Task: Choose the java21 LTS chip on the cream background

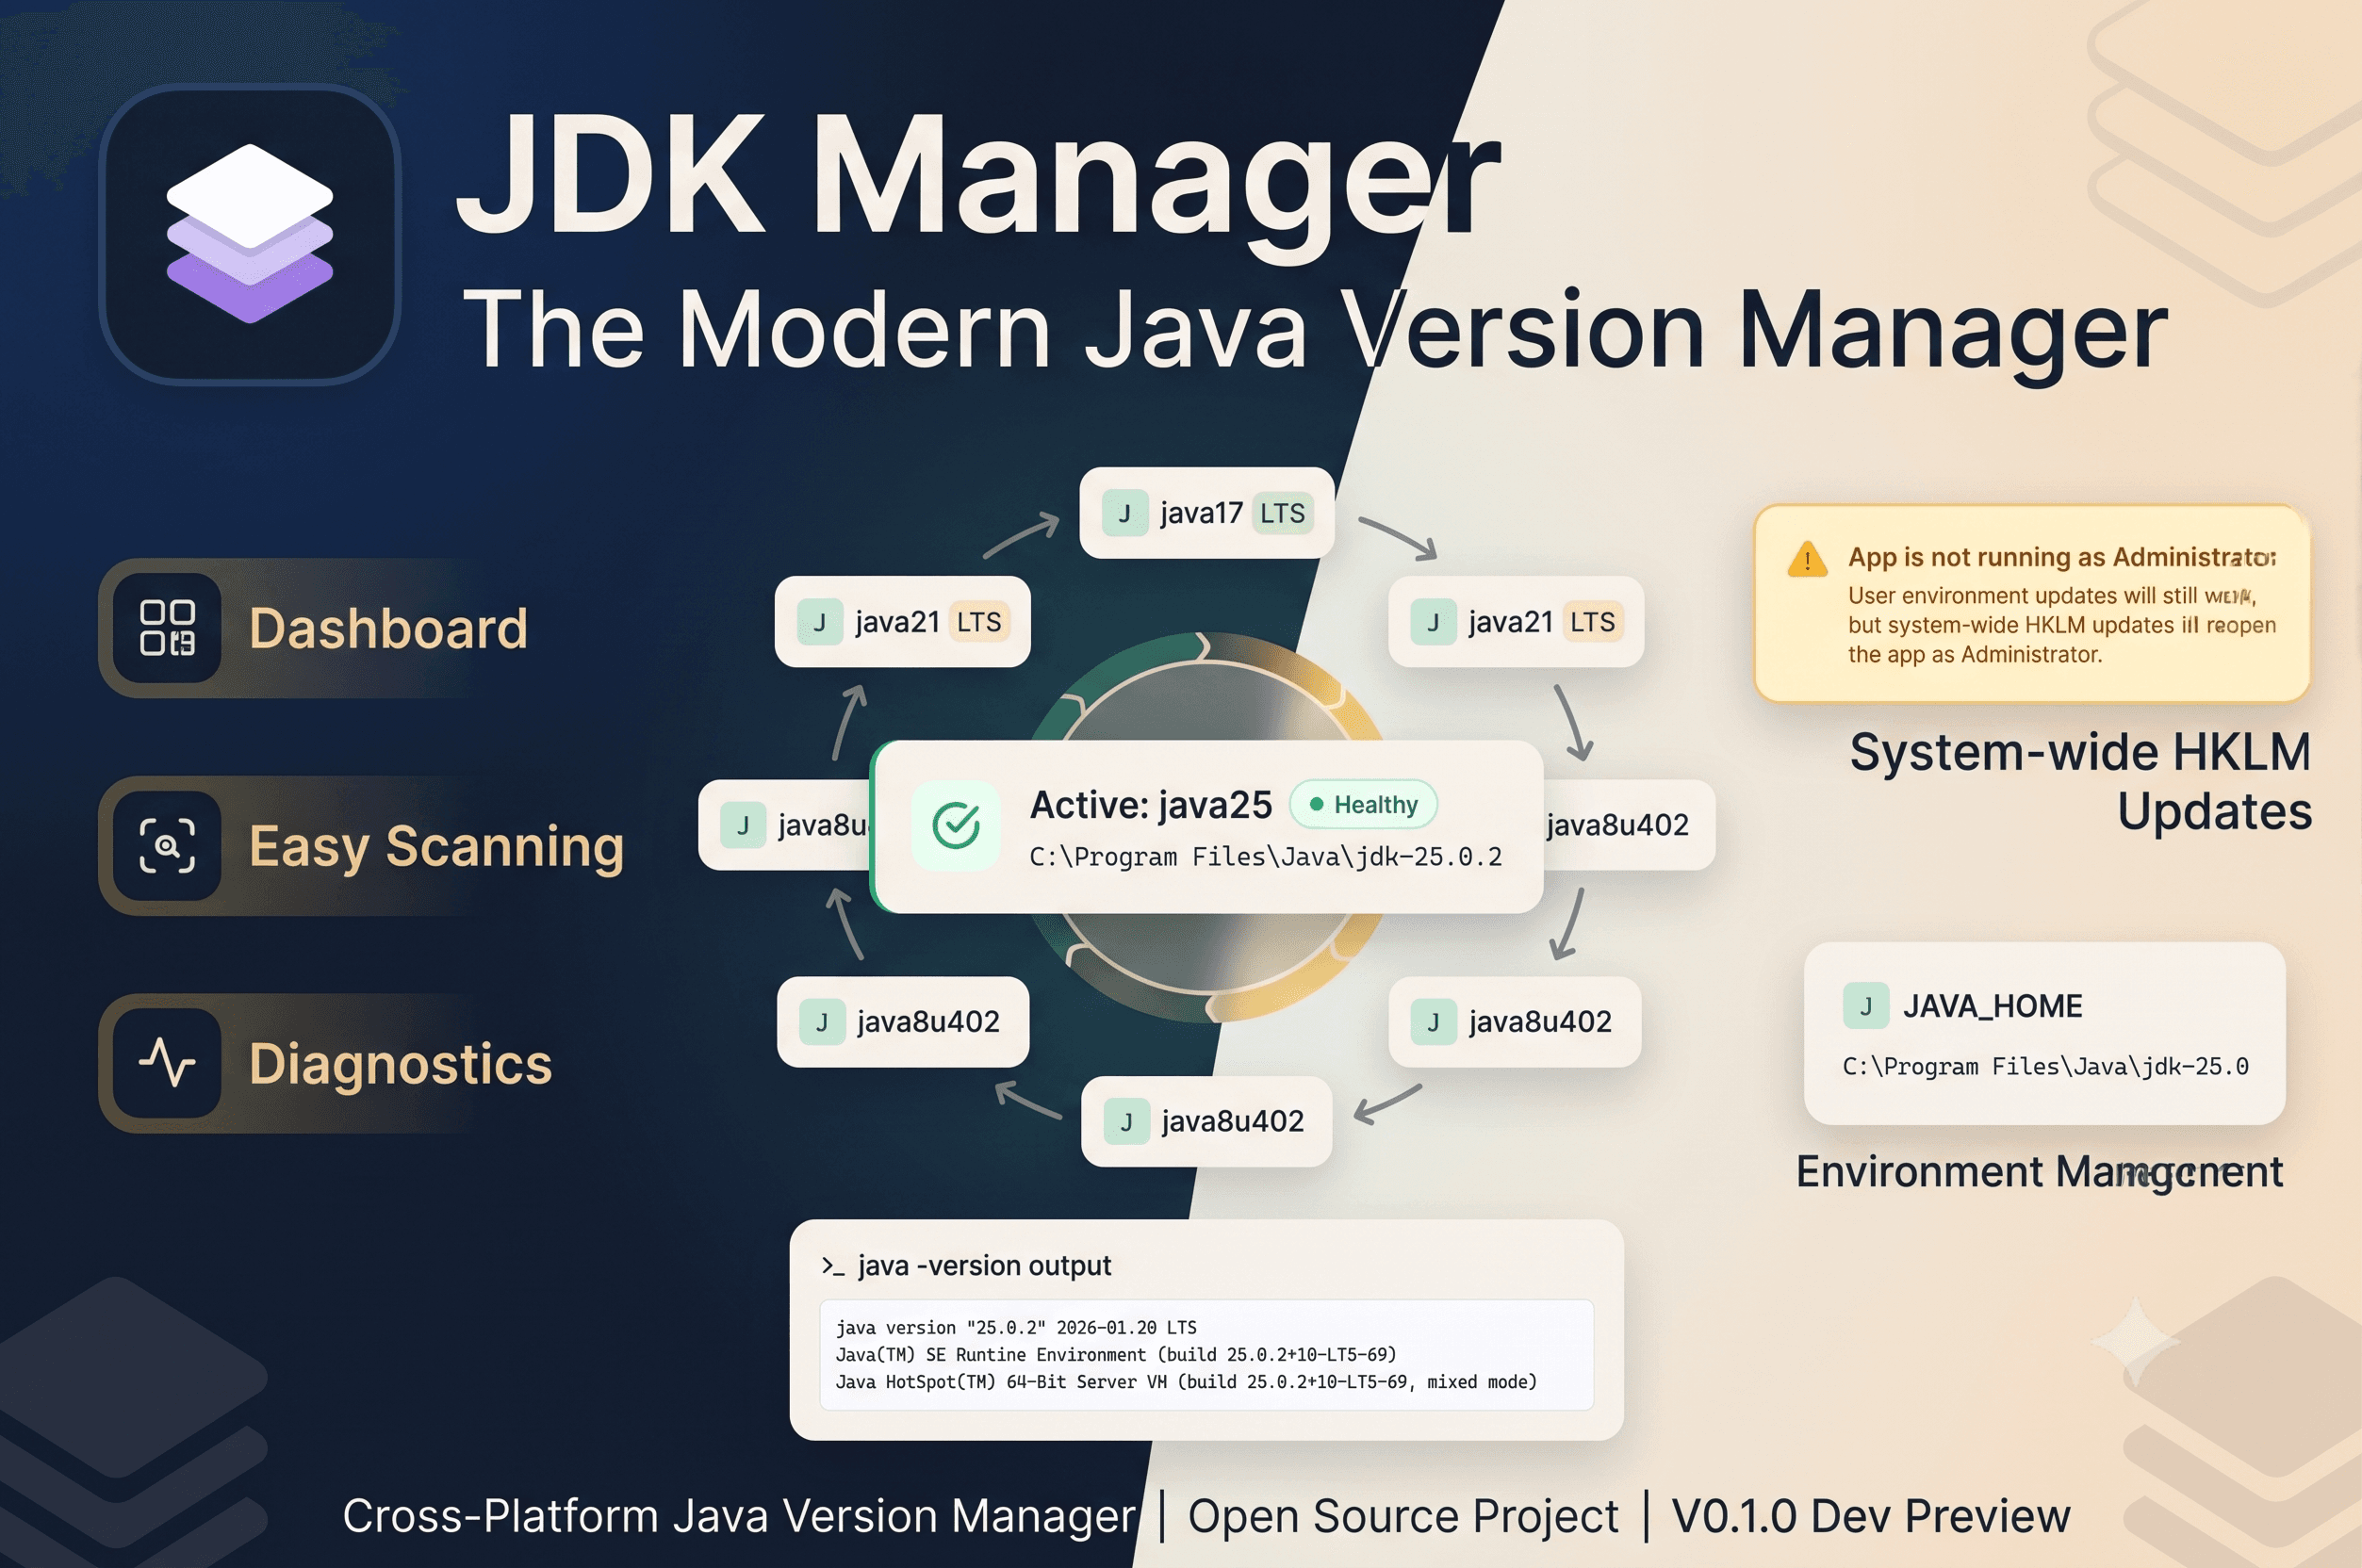Action: tap(1516, 622)
